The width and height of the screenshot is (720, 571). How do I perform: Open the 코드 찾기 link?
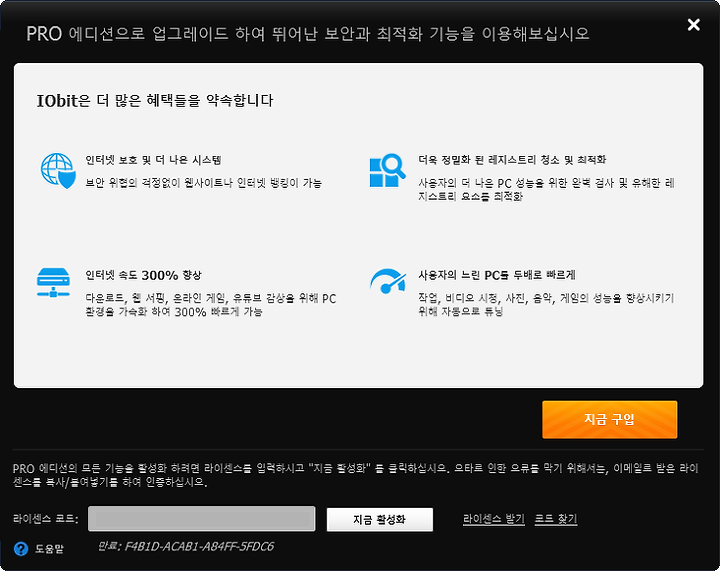pos(556,519)
